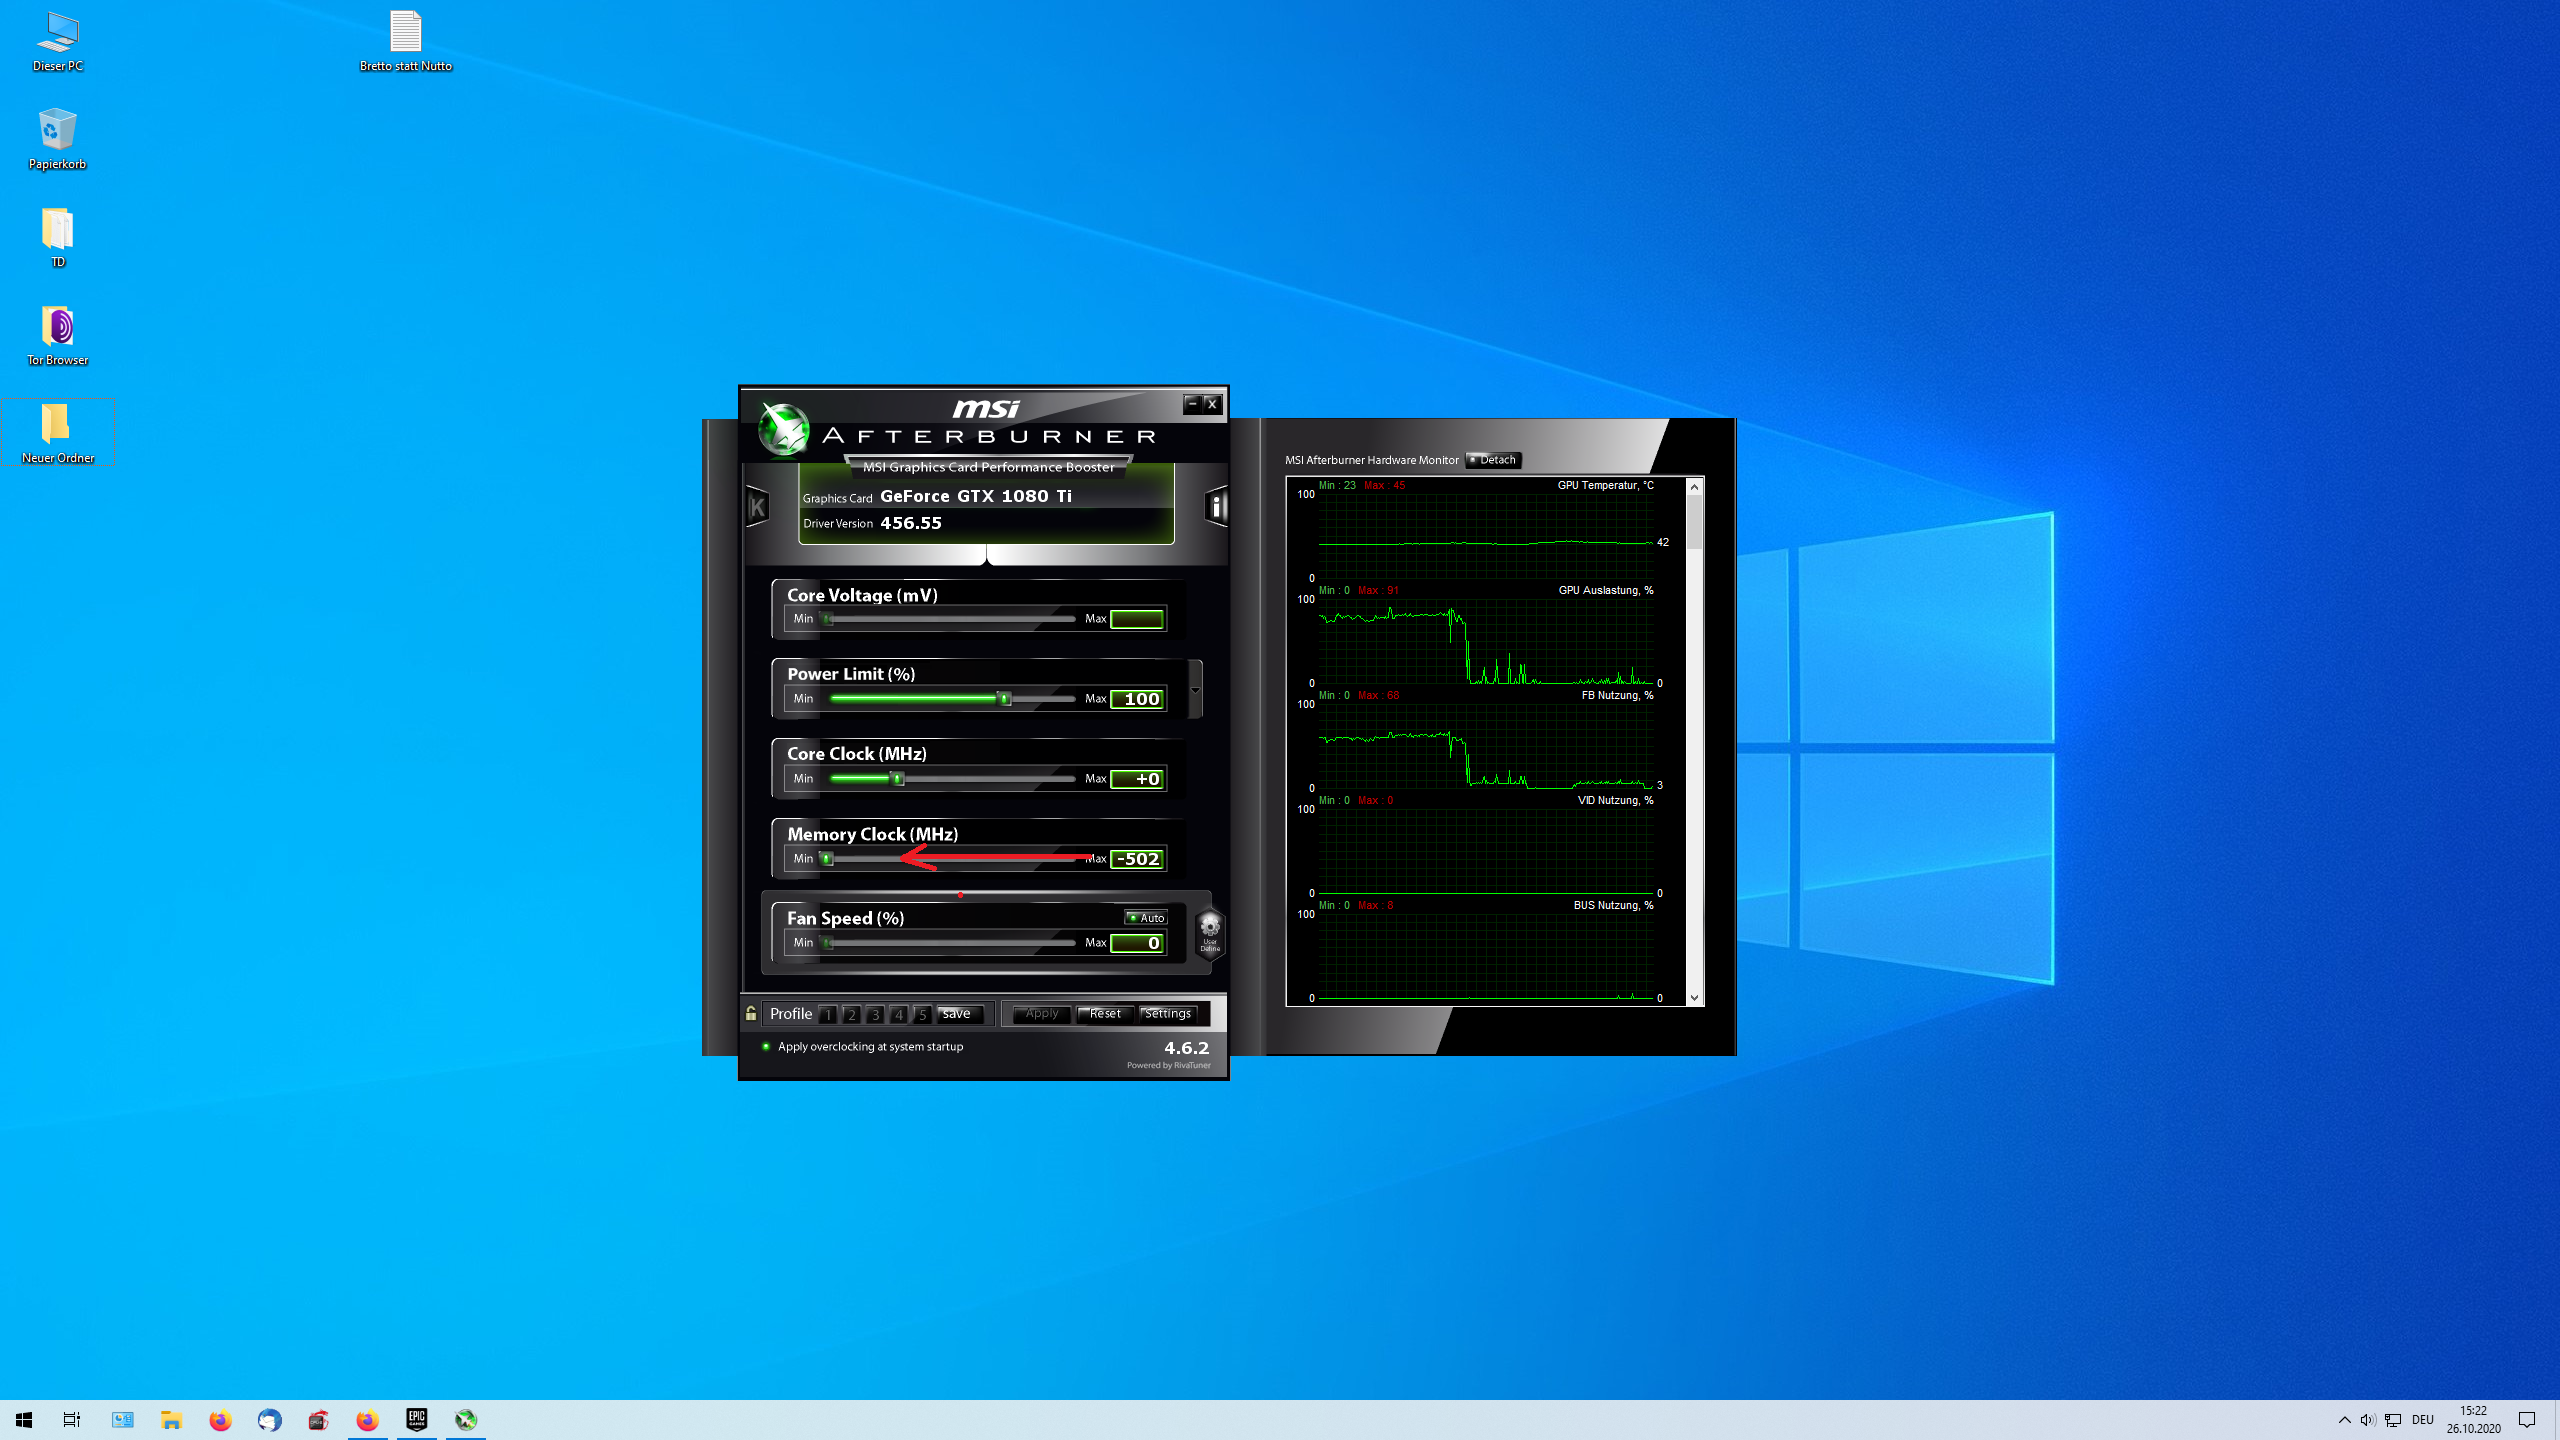Click the Core Clock slider handle
Image resolution: width=2560 pixels, height=1440 pixels.
[897, 779]
